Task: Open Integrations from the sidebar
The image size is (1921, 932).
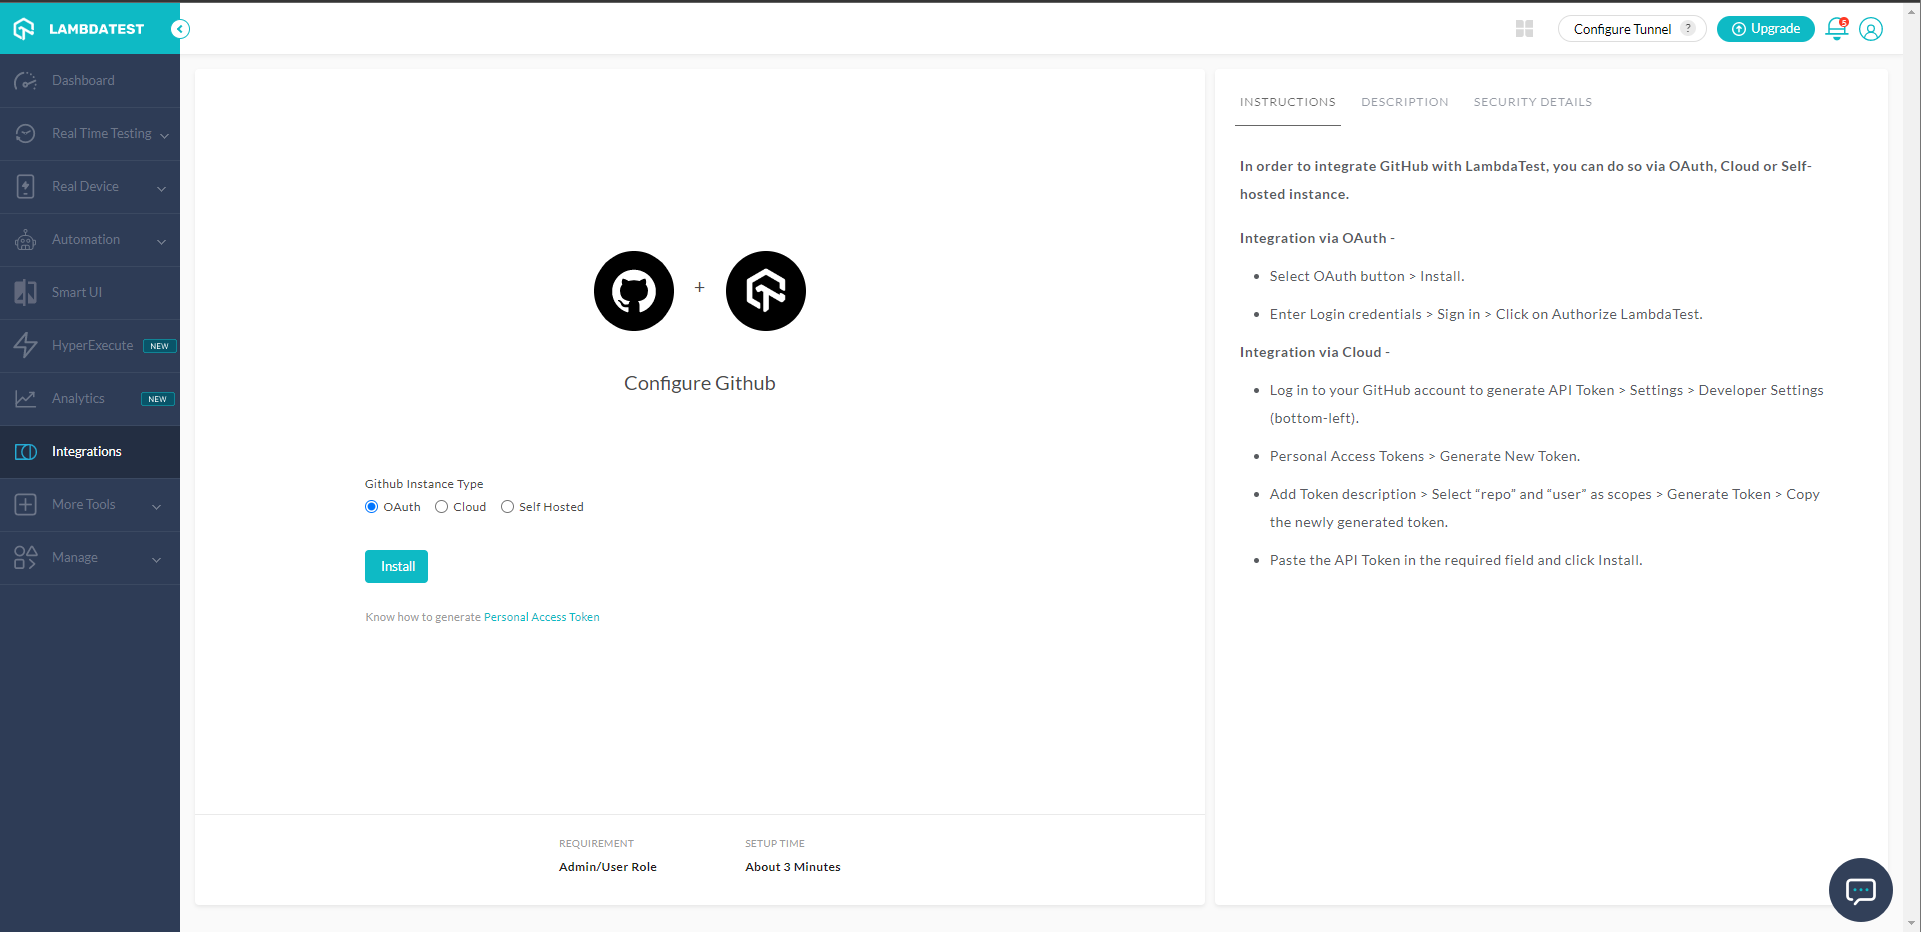Action: click(90, 452)
